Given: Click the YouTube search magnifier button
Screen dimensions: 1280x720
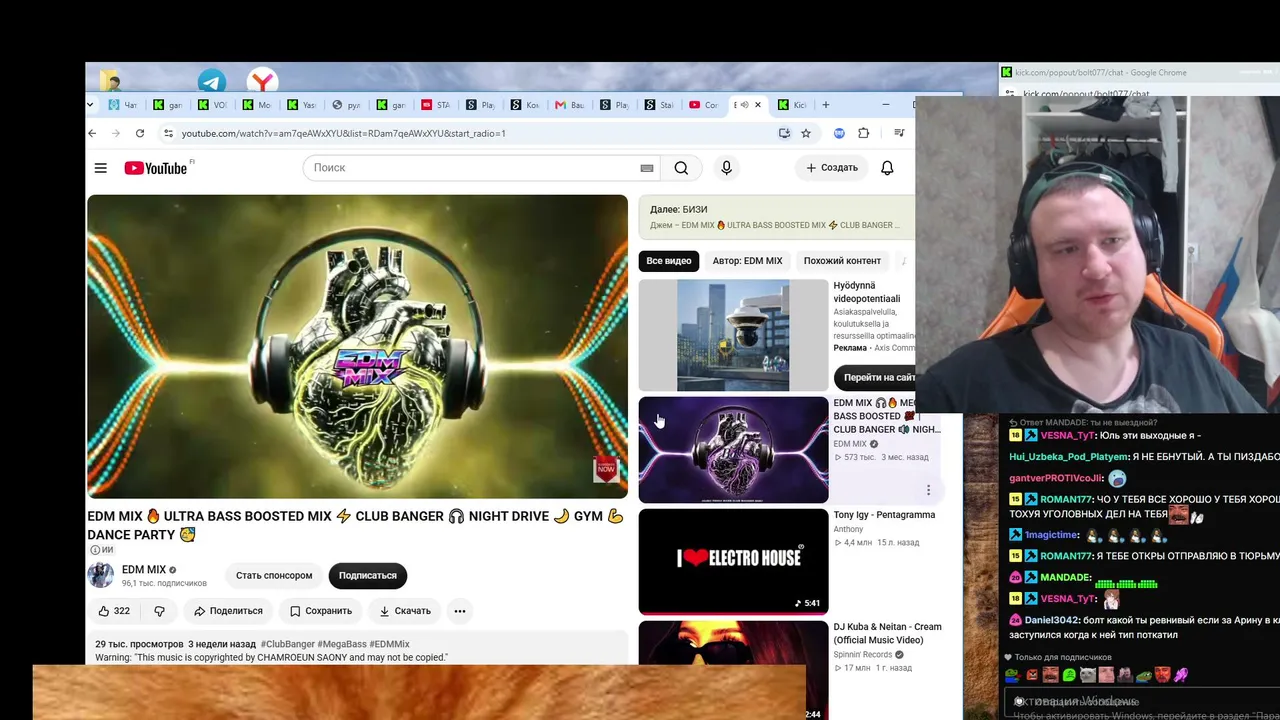Looking at the screenshot, I should [x=681, y=168].
